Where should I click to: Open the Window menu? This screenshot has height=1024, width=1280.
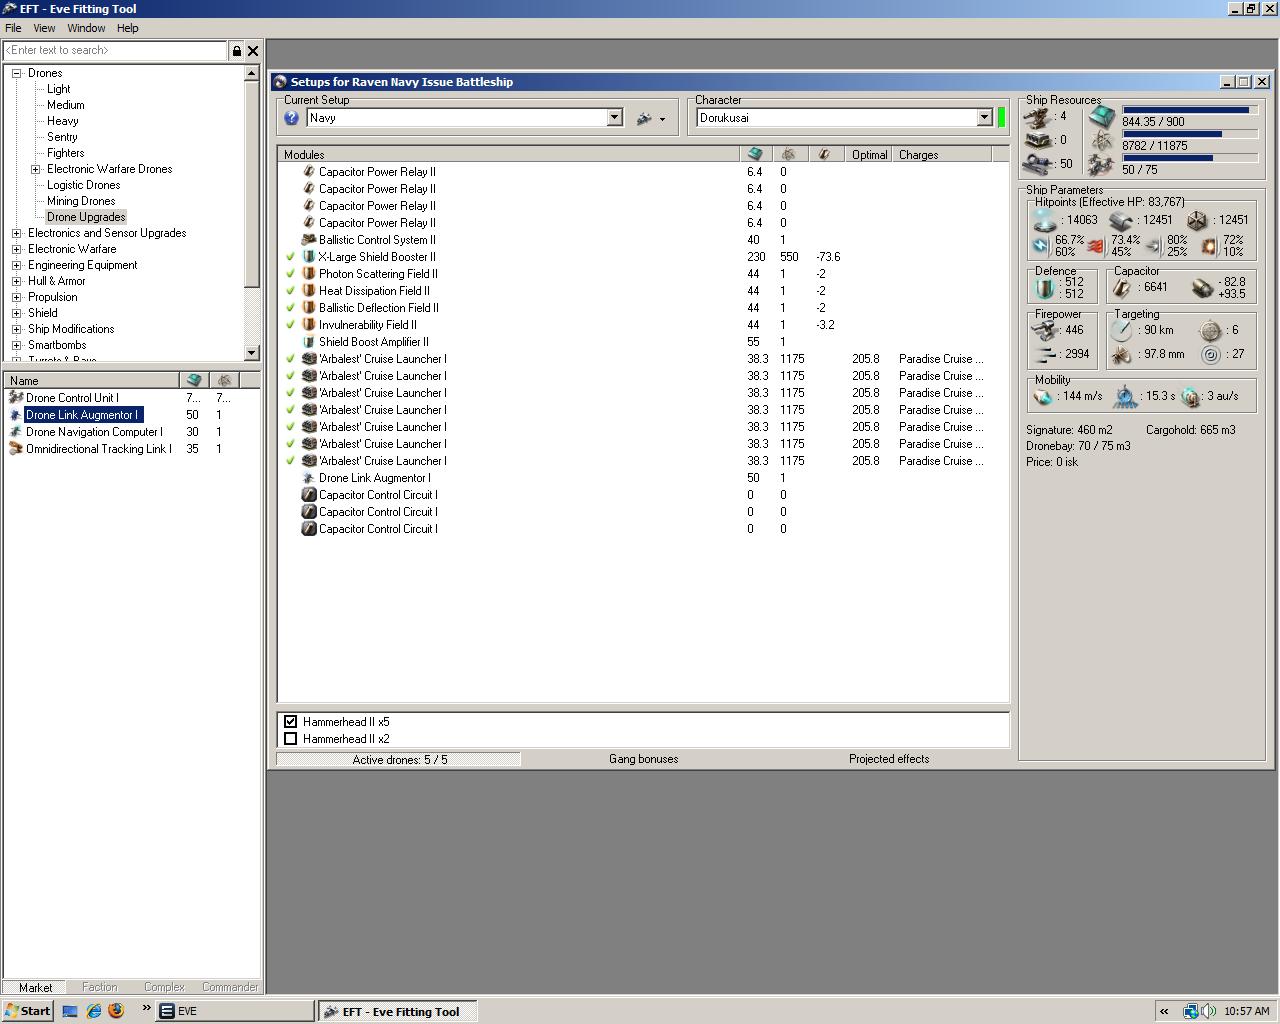[x=86, y=28]
